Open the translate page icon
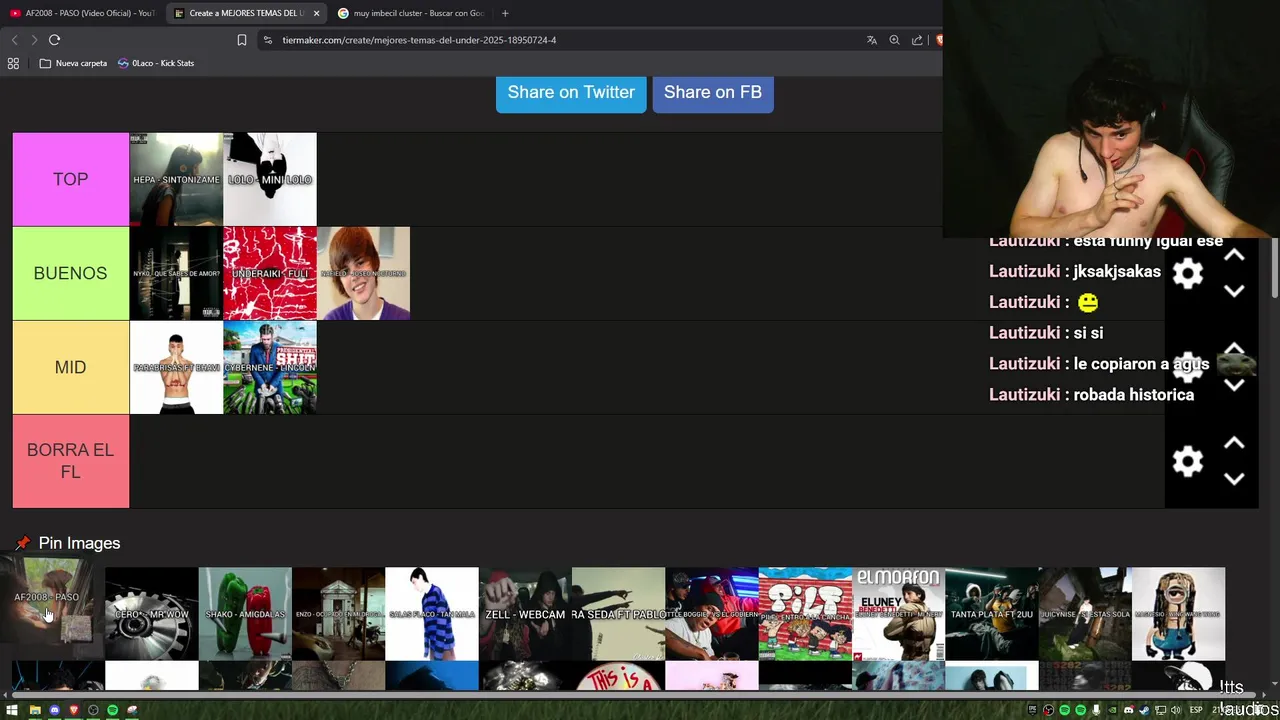 tap(871, 40)
